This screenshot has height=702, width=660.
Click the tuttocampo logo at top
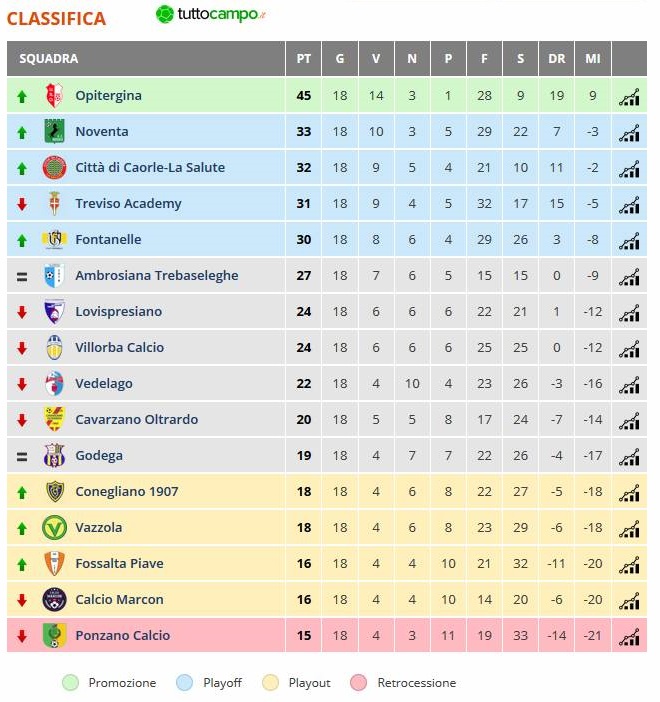210,14
